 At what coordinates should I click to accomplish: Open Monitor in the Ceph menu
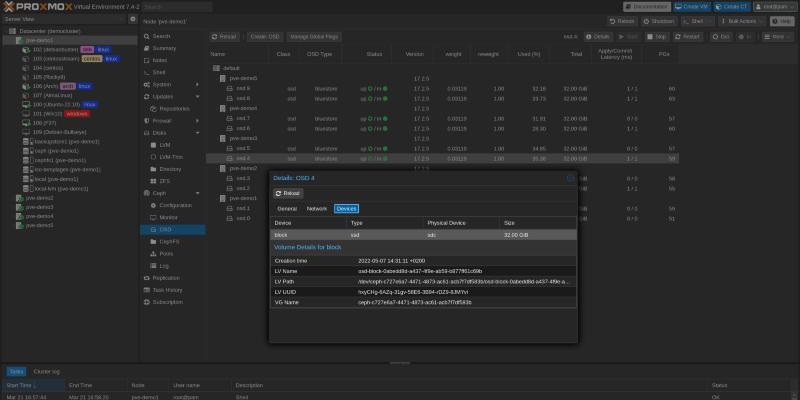(169, 217)
